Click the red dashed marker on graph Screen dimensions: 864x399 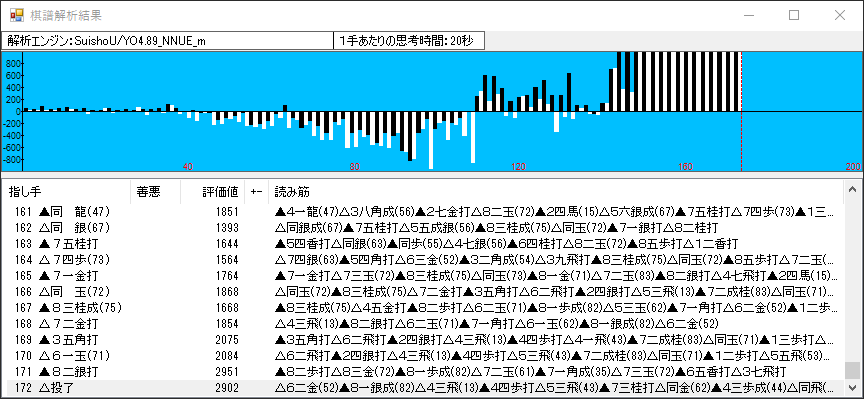[741, 111]
